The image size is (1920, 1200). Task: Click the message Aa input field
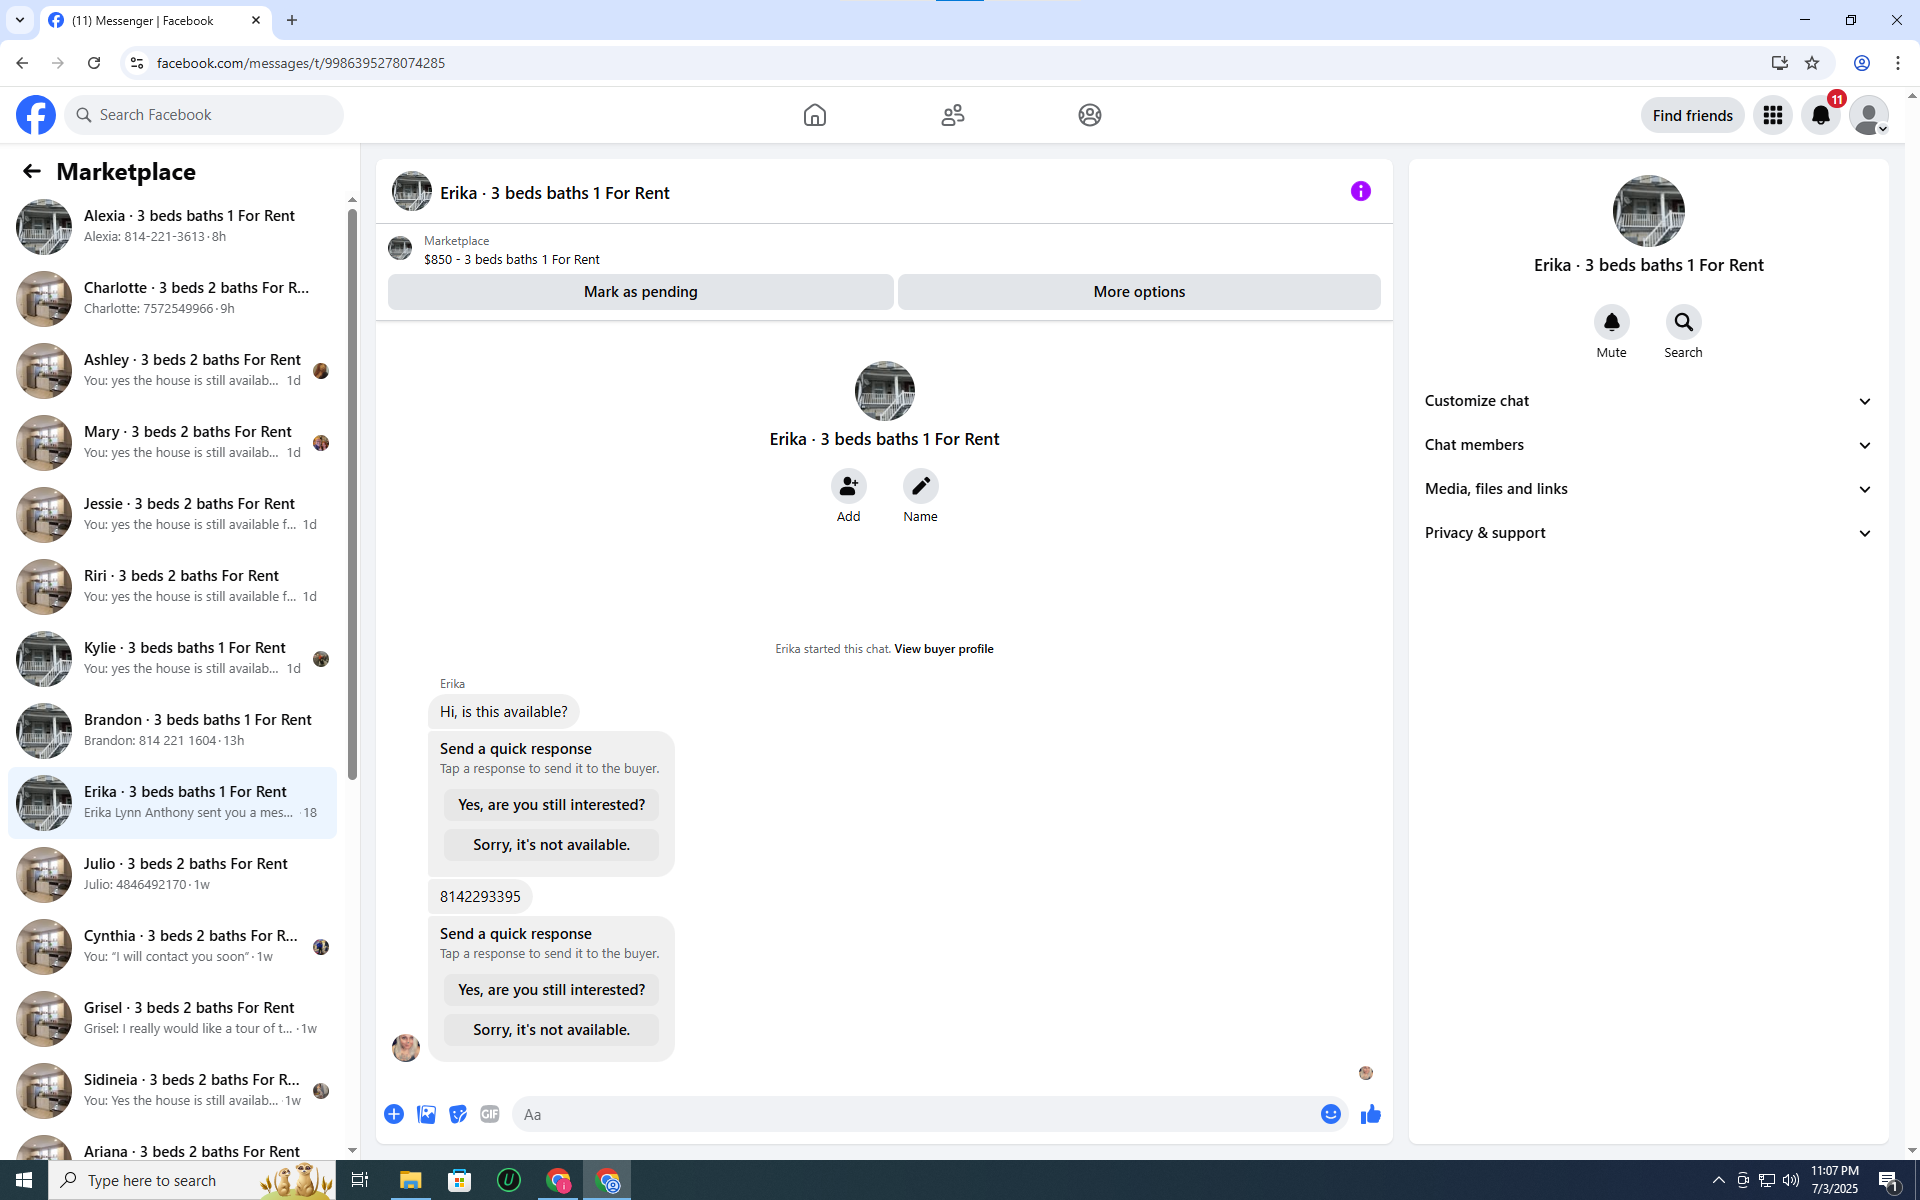click(915, 1114)
